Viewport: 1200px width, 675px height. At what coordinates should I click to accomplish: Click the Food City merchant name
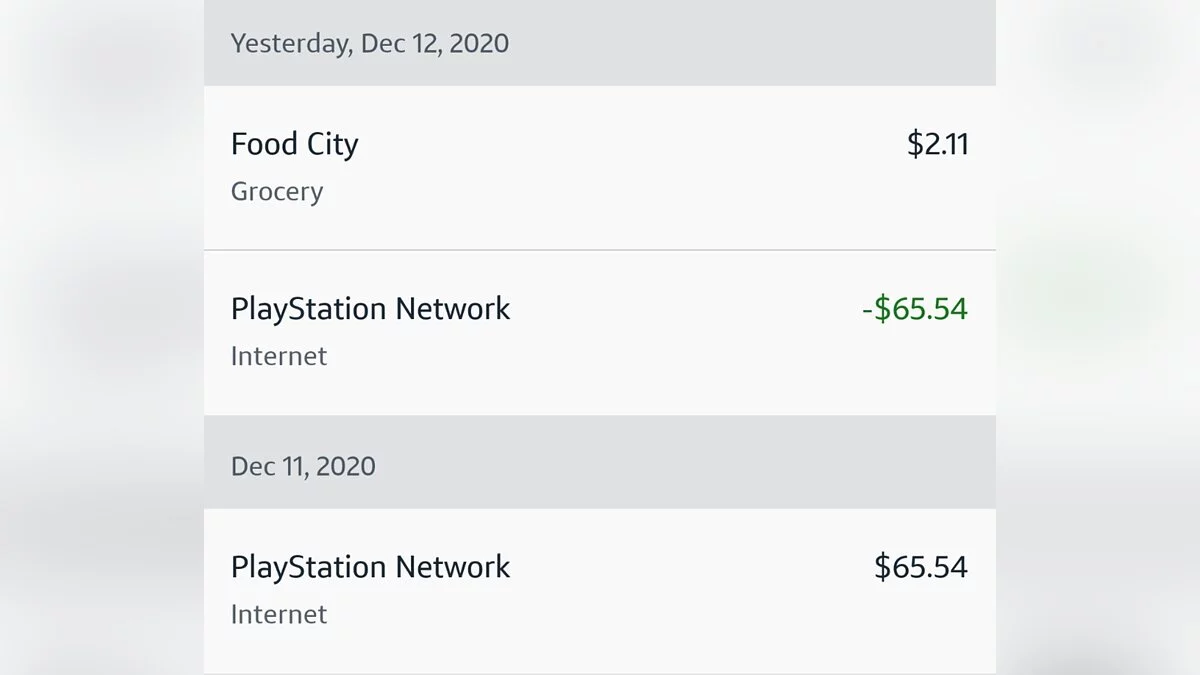[294, 145]
